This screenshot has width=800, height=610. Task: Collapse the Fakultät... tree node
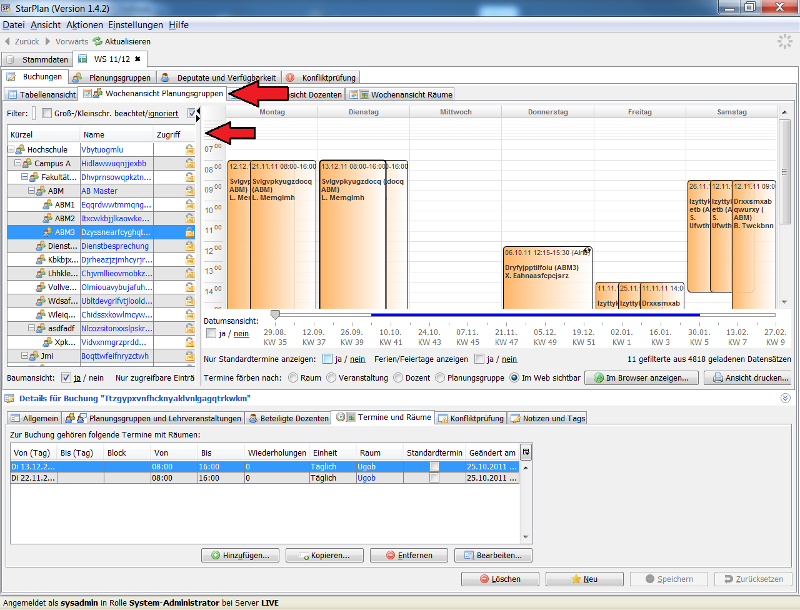pyautogui.click(x=24, y=177)
